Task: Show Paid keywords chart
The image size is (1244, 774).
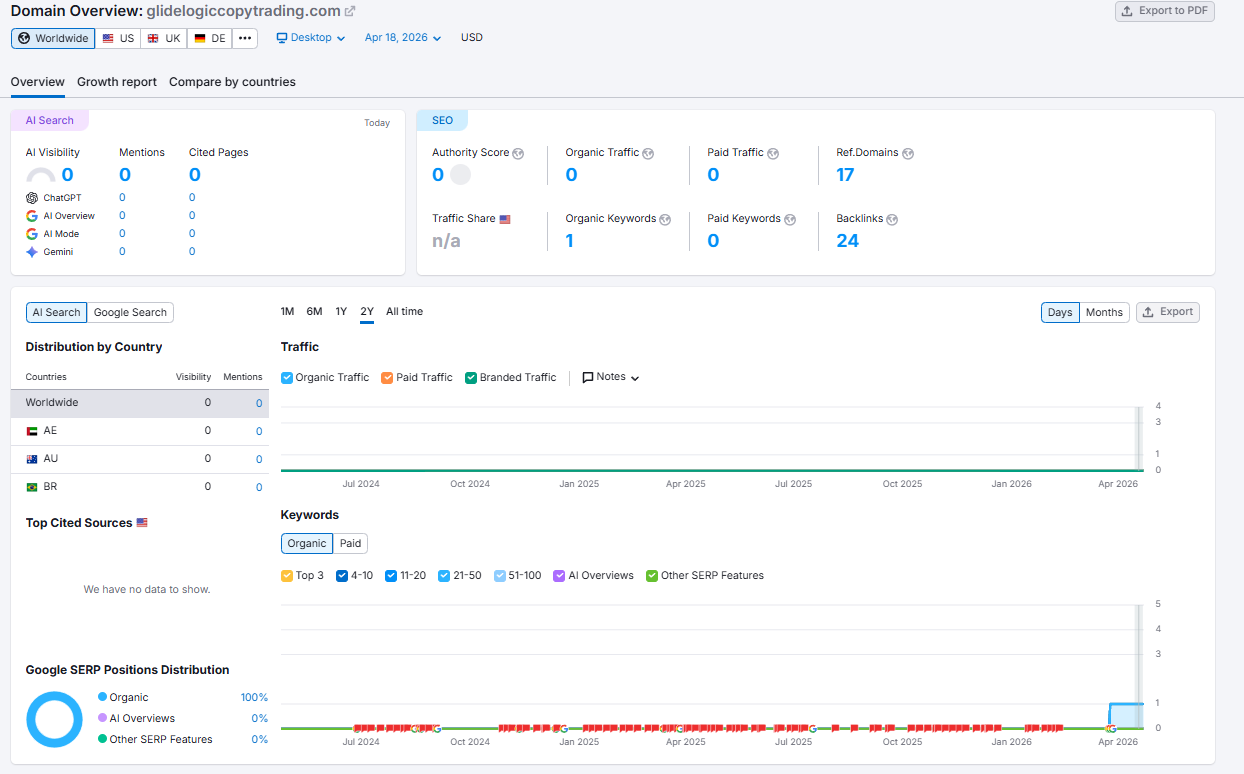Action: point(350,544)
